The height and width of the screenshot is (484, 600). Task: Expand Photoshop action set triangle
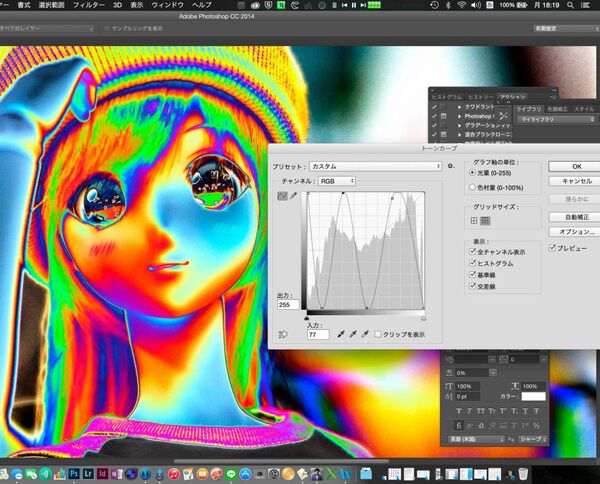pyautogui.click(x=460, y=116)
